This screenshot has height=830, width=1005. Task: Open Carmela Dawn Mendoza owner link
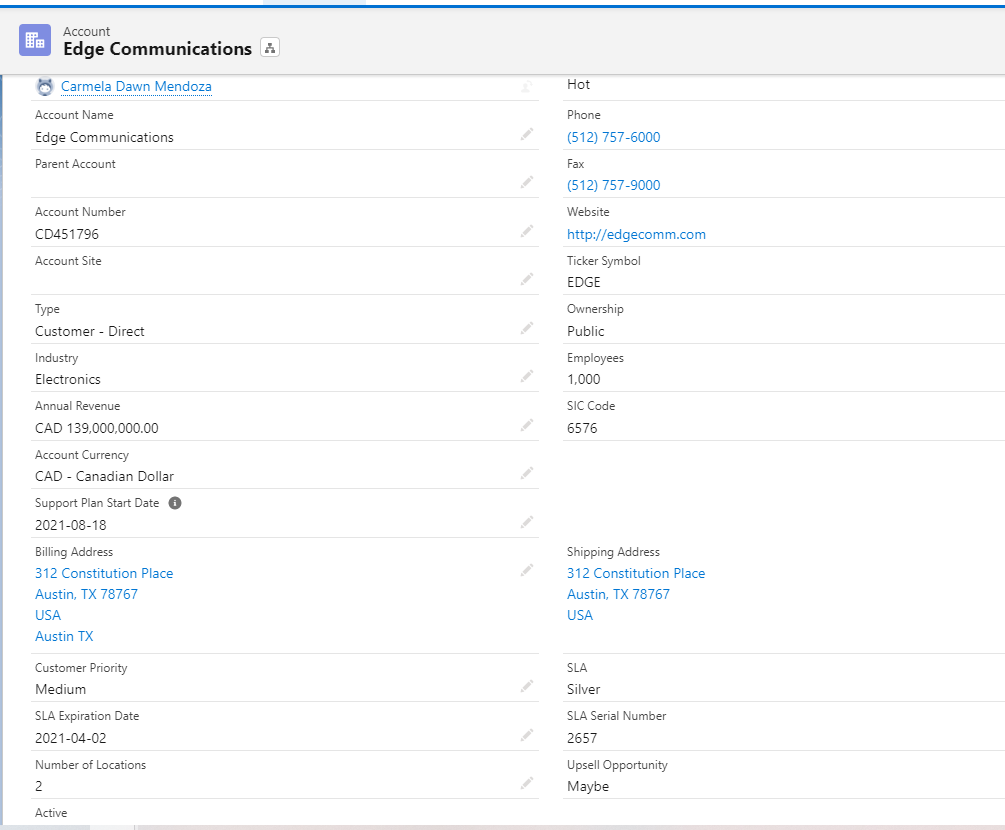click(136, 87)
